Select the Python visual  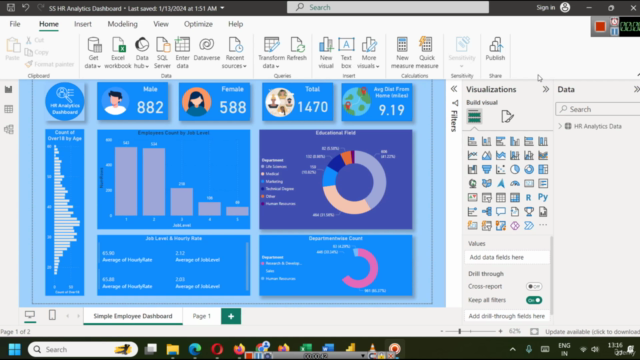click(543, 198)
